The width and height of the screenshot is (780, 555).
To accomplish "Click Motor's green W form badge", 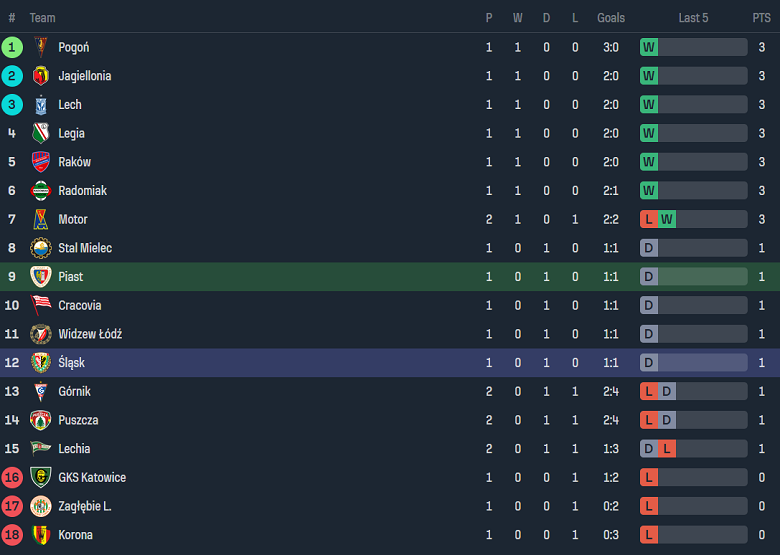I will click(x=667, y=219).
